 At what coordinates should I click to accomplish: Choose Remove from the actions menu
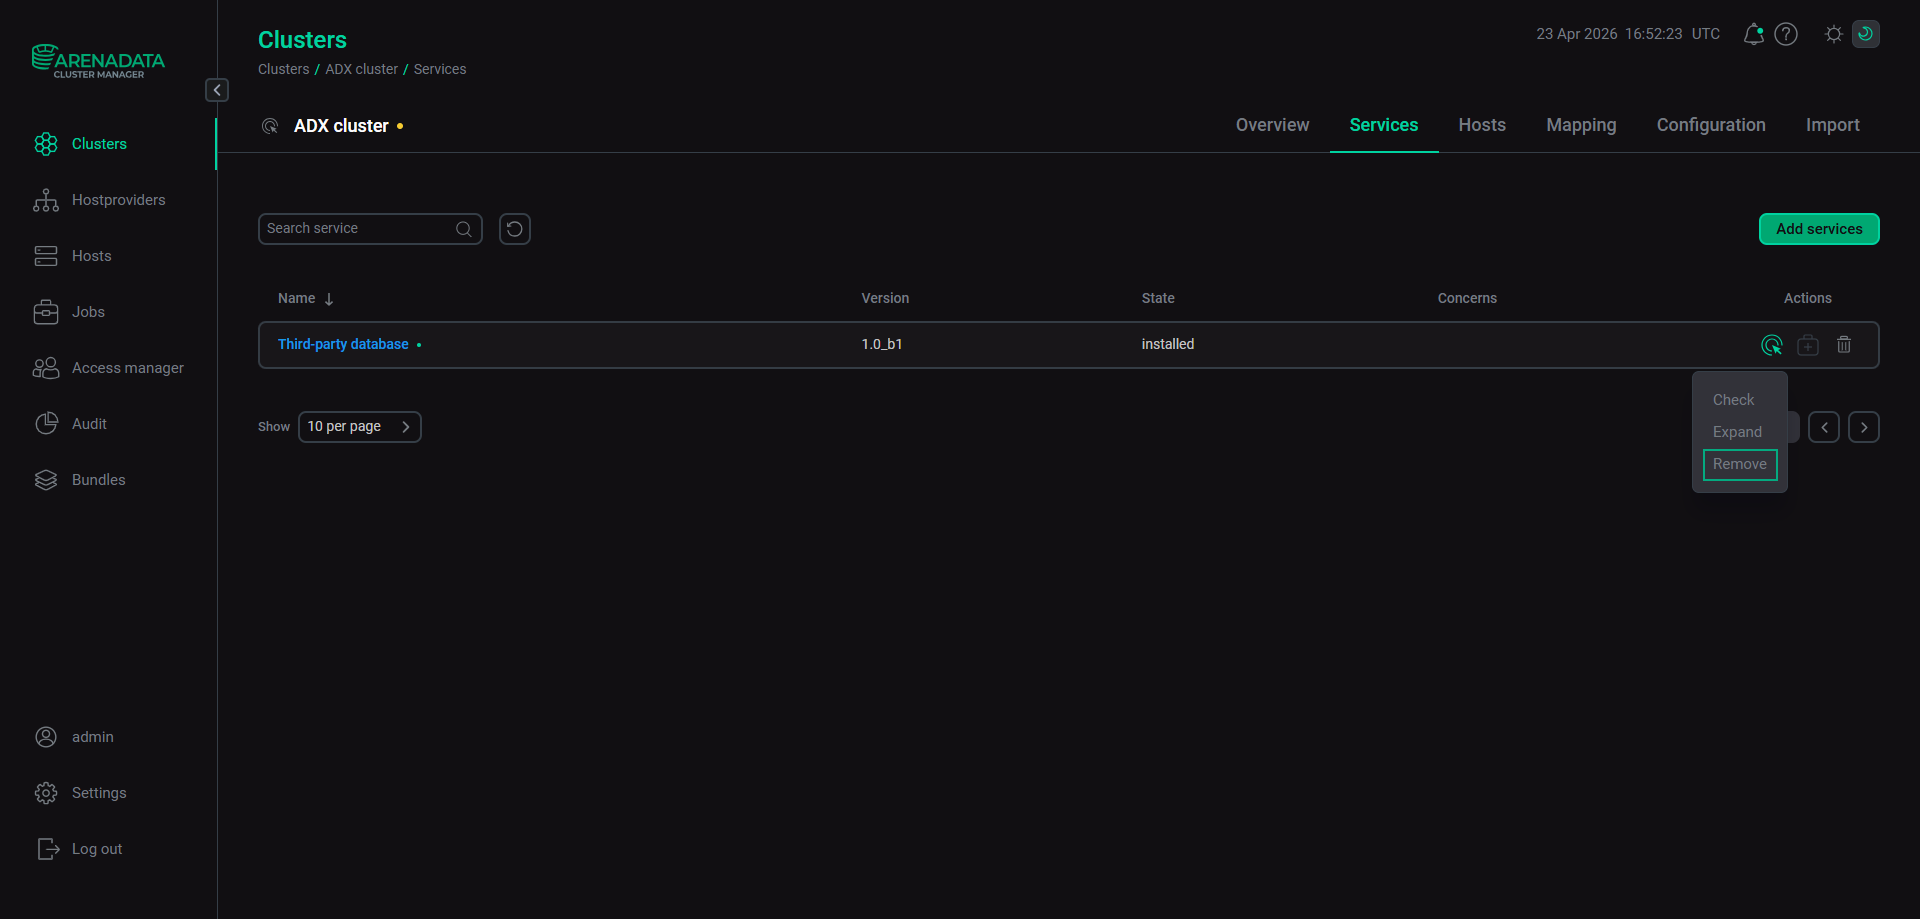(1740, 464)
